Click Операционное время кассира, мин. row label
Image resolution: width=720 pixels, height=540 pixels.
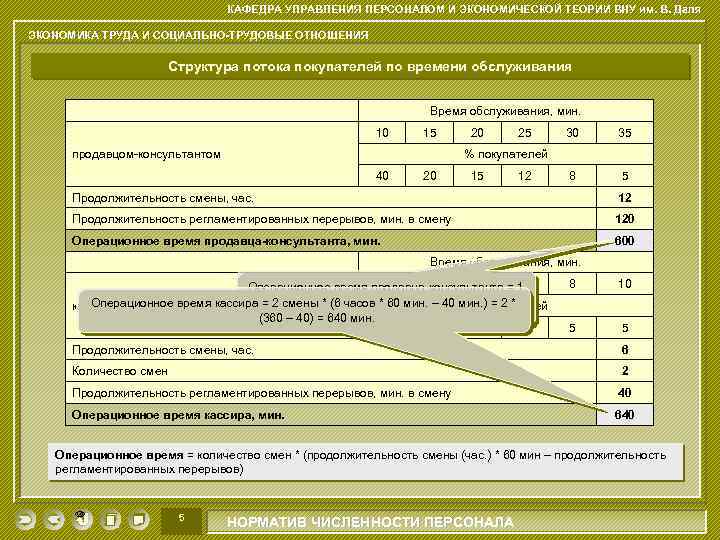[178, 415]
